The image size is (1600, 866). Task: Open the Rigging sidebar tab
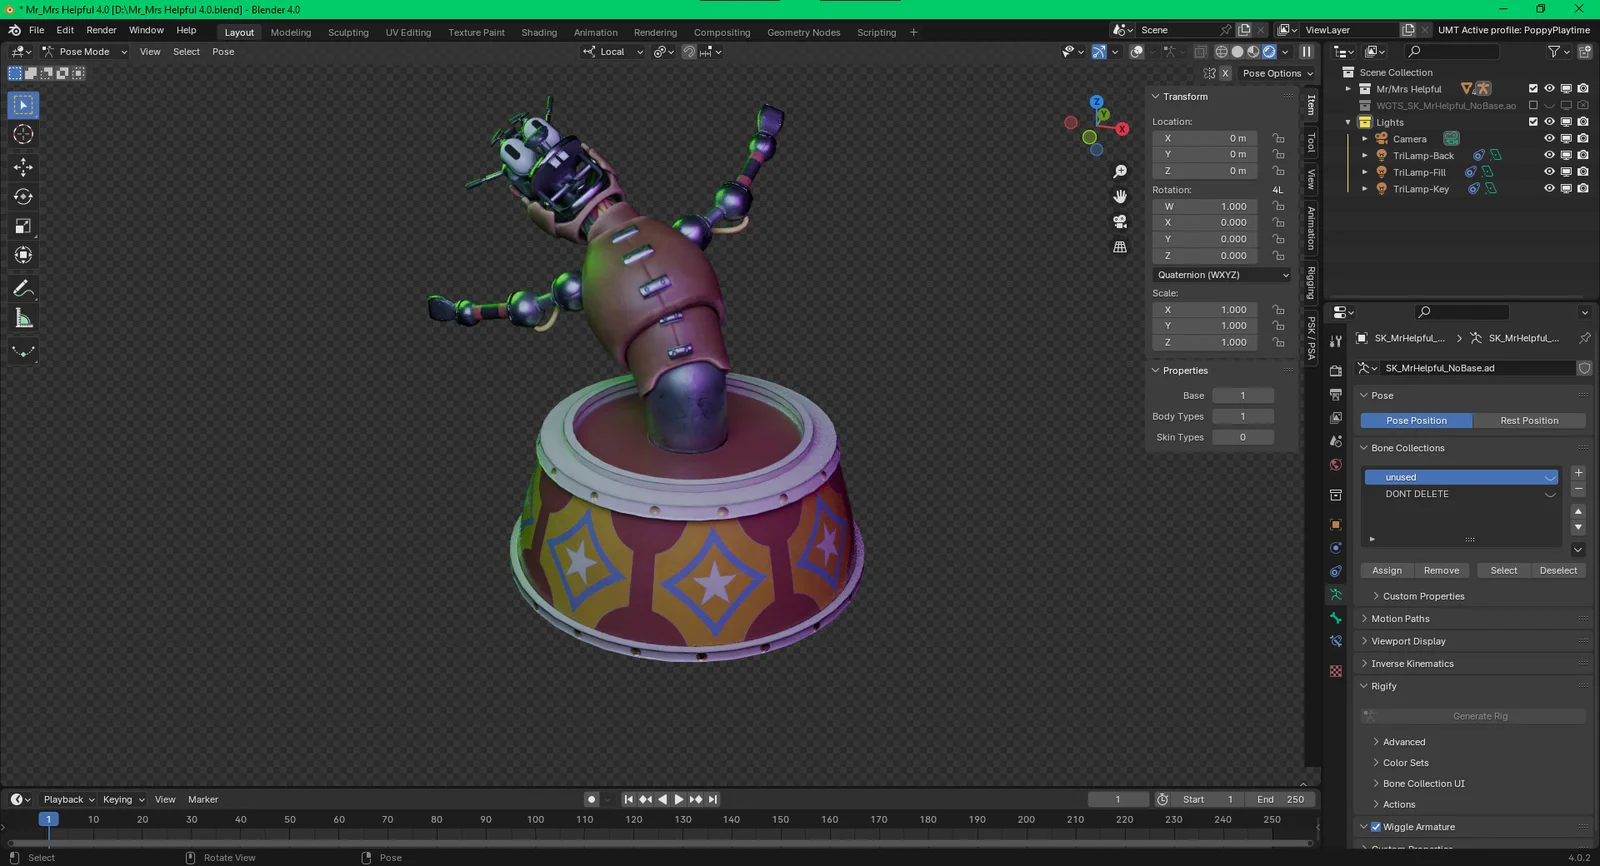pyautogui.click(x=1311, y=282)
